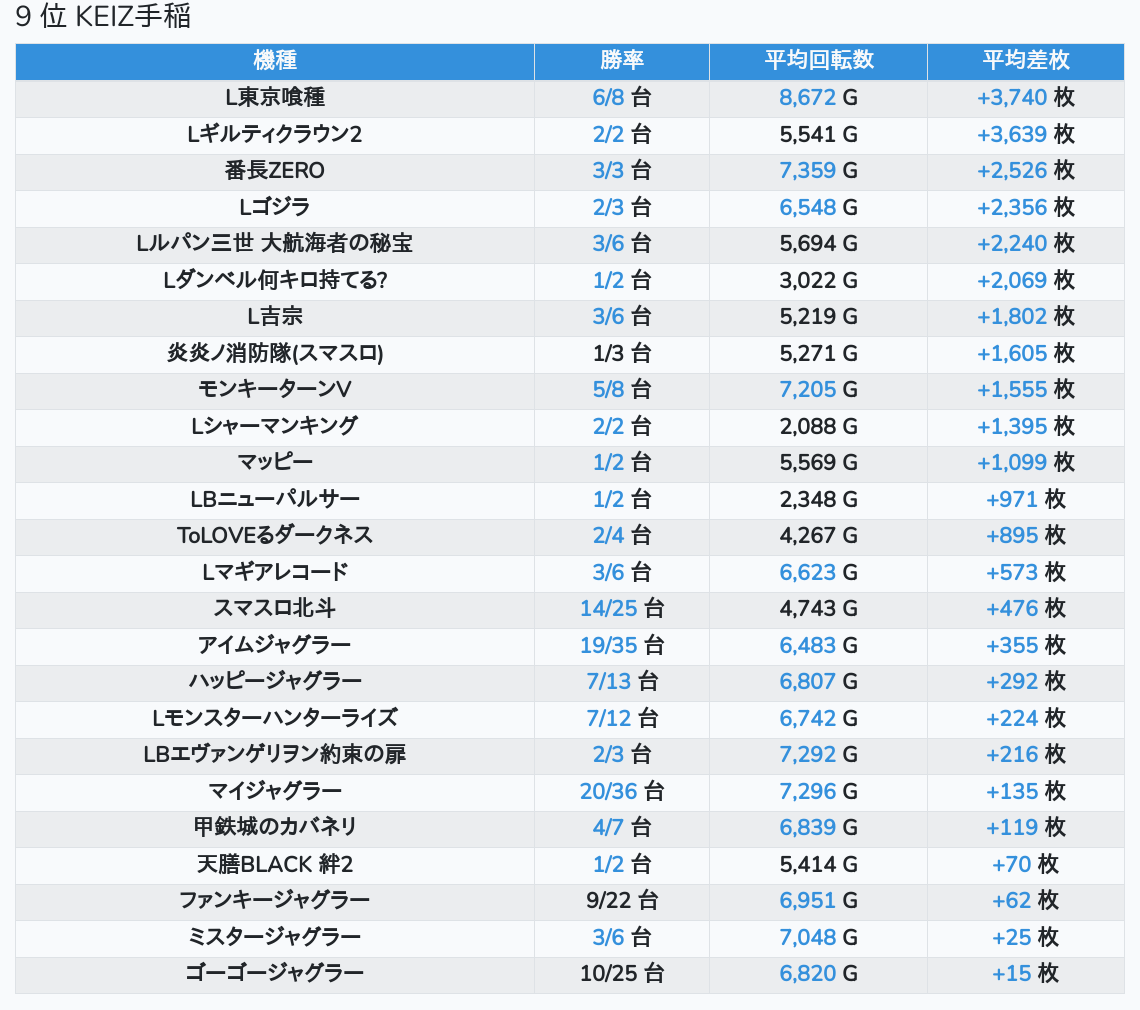Click the 3,022 G average spins value
1140x1010 pixels.
(x=819, y=280)
